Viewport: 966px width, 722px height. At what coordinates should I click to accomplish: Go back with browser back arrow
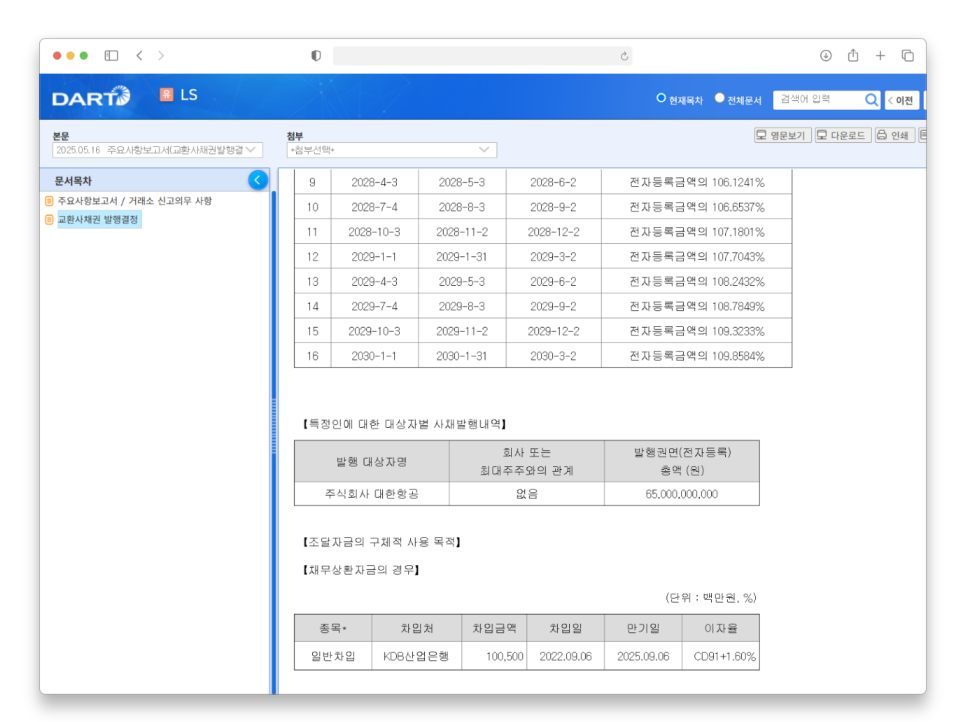tap(139, 55)
